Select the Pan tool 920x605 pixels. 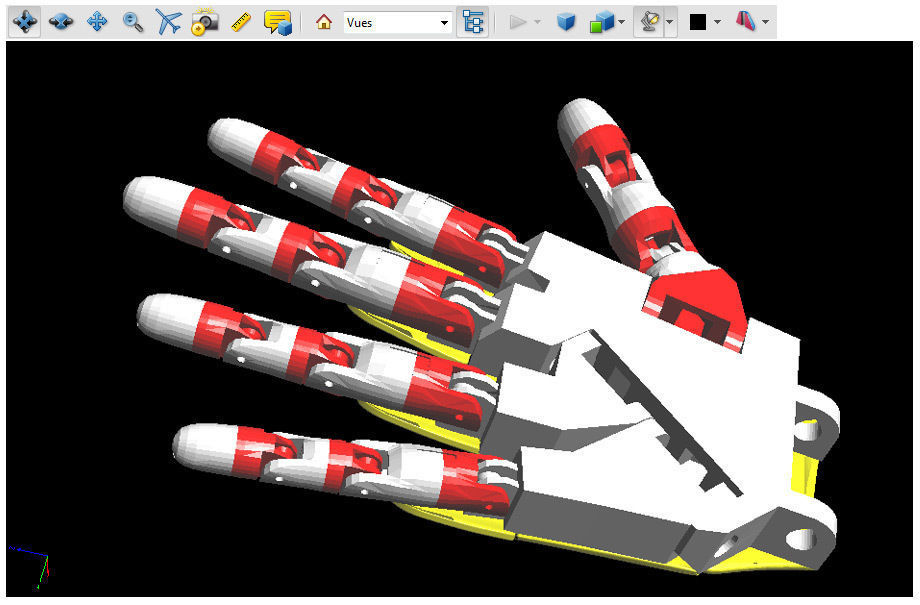[97, 22]
